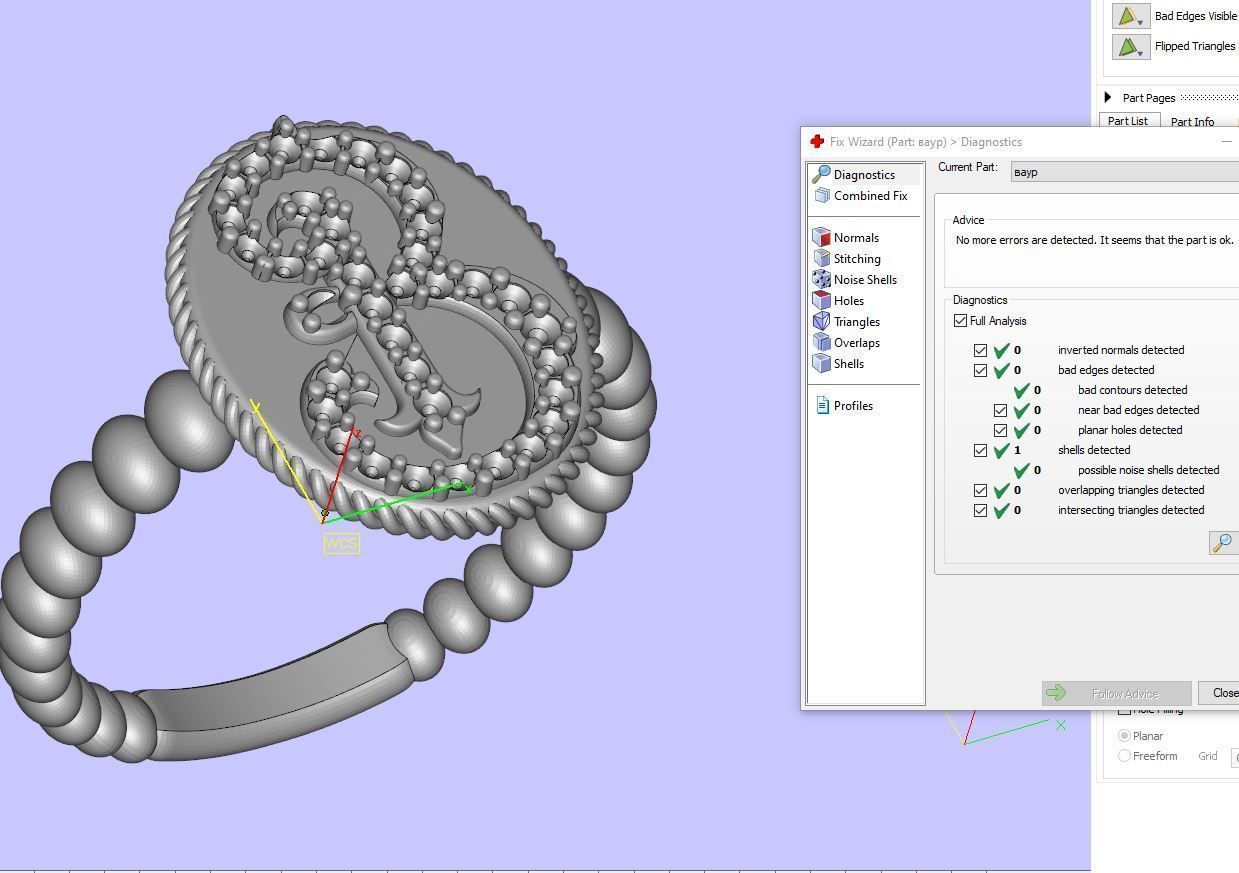The image size is (1239, 873).
Task: Toggle overlapping triangles detected checkbox
Action: coord(980,490)
